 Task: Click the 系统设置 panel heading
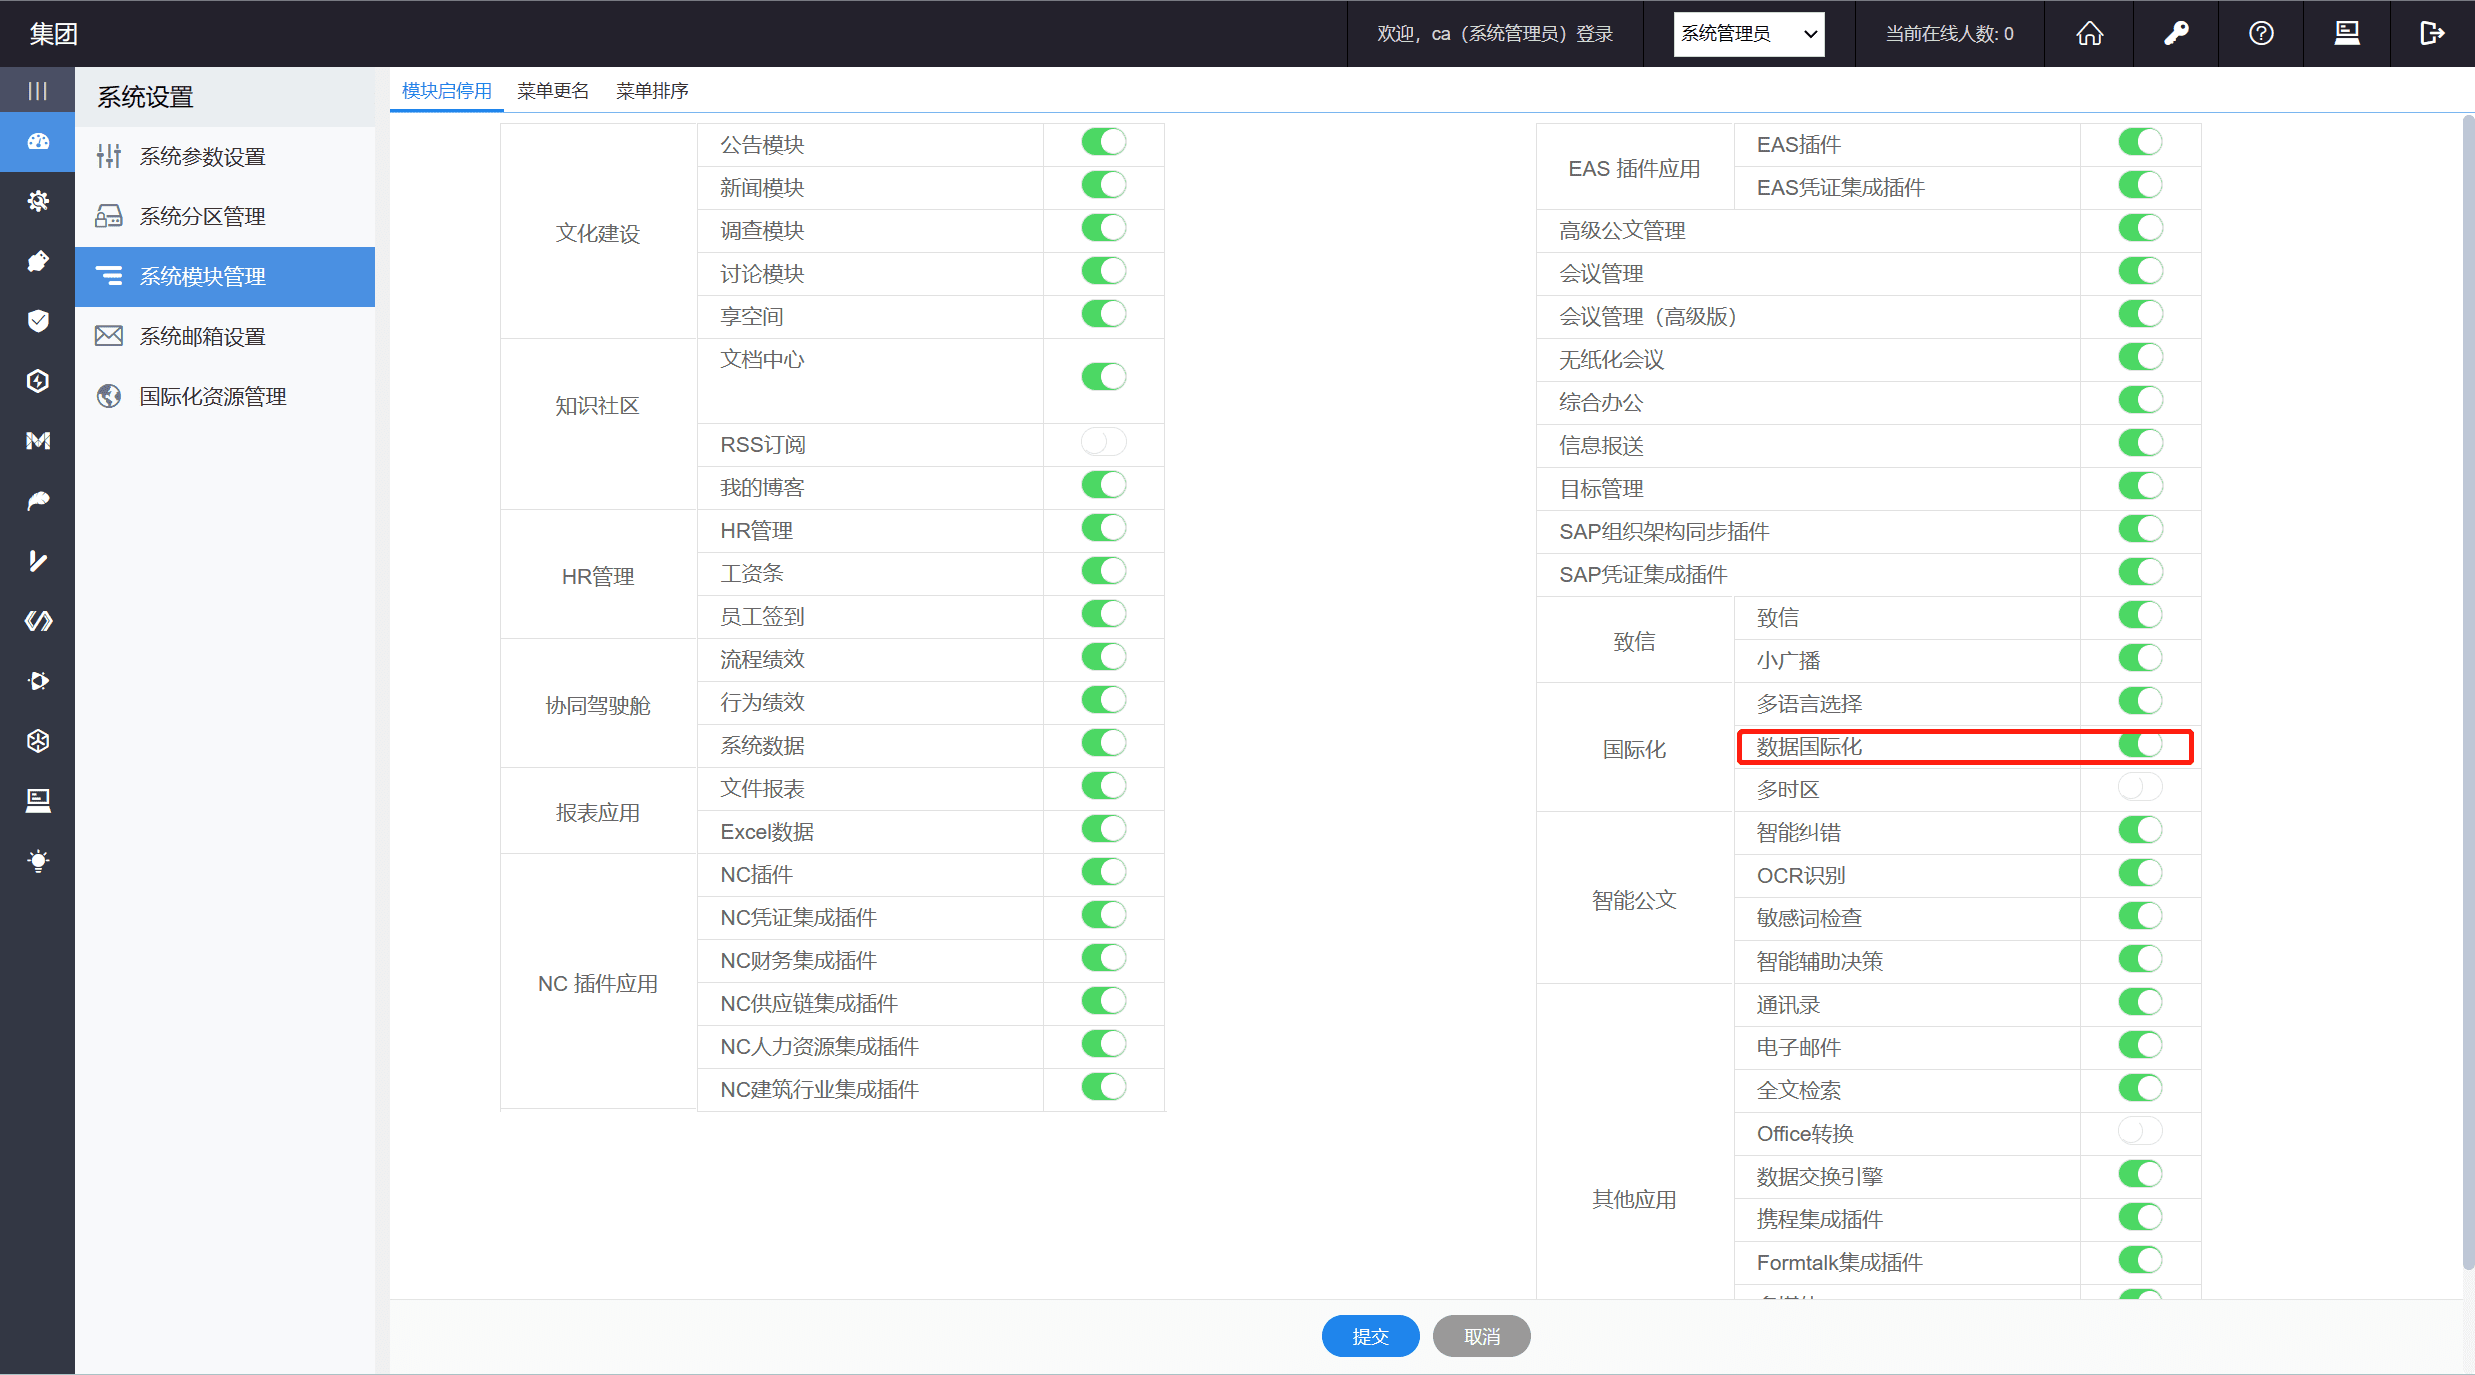coord(145,97)
